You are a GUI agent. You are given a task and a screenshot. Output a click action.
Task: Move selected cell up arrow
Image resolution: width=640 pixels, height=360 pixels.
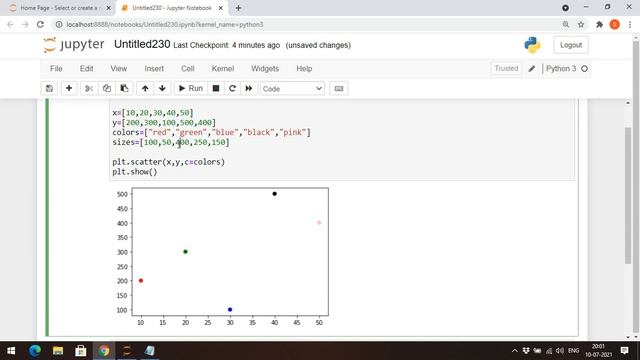tap(145, 89)
